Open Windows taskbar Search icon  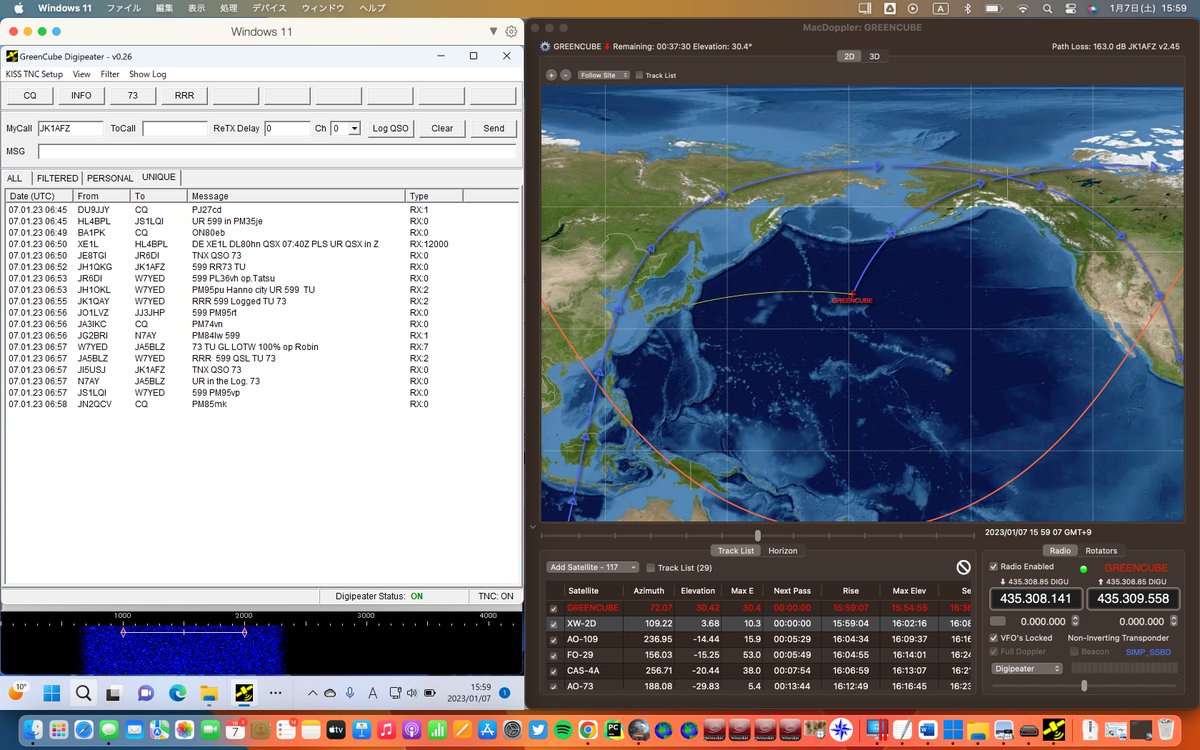pyautogui.click(x=83, y=692)
